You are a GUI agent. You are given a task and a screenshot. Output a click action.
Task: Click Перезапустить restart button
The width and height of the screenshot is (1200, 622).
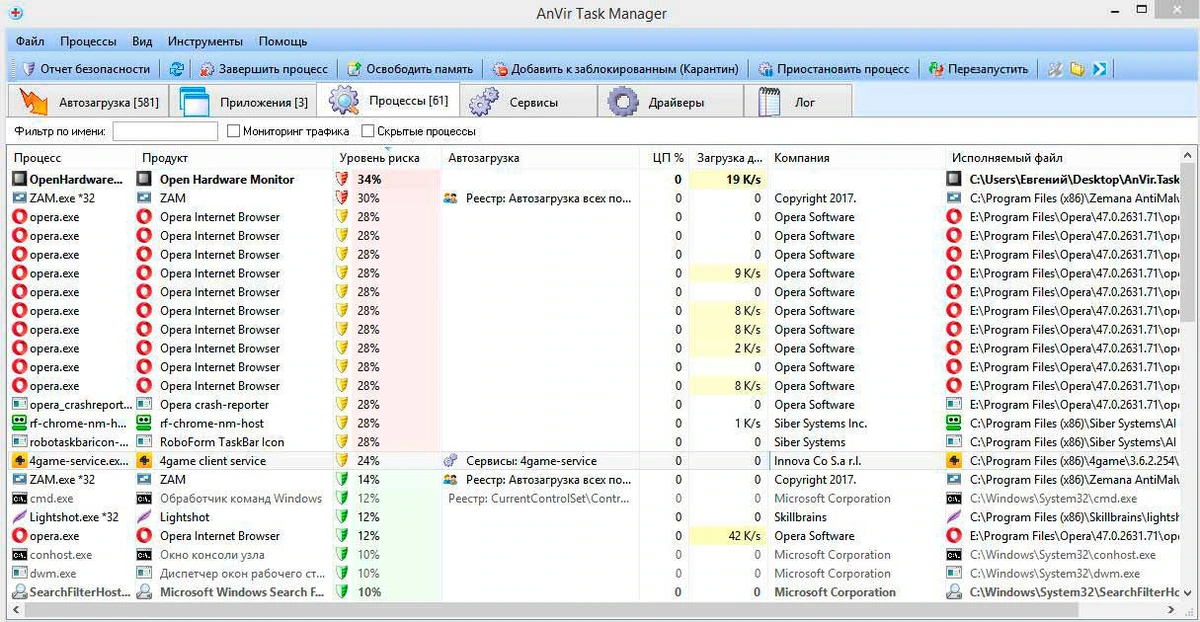pos(979,69)
